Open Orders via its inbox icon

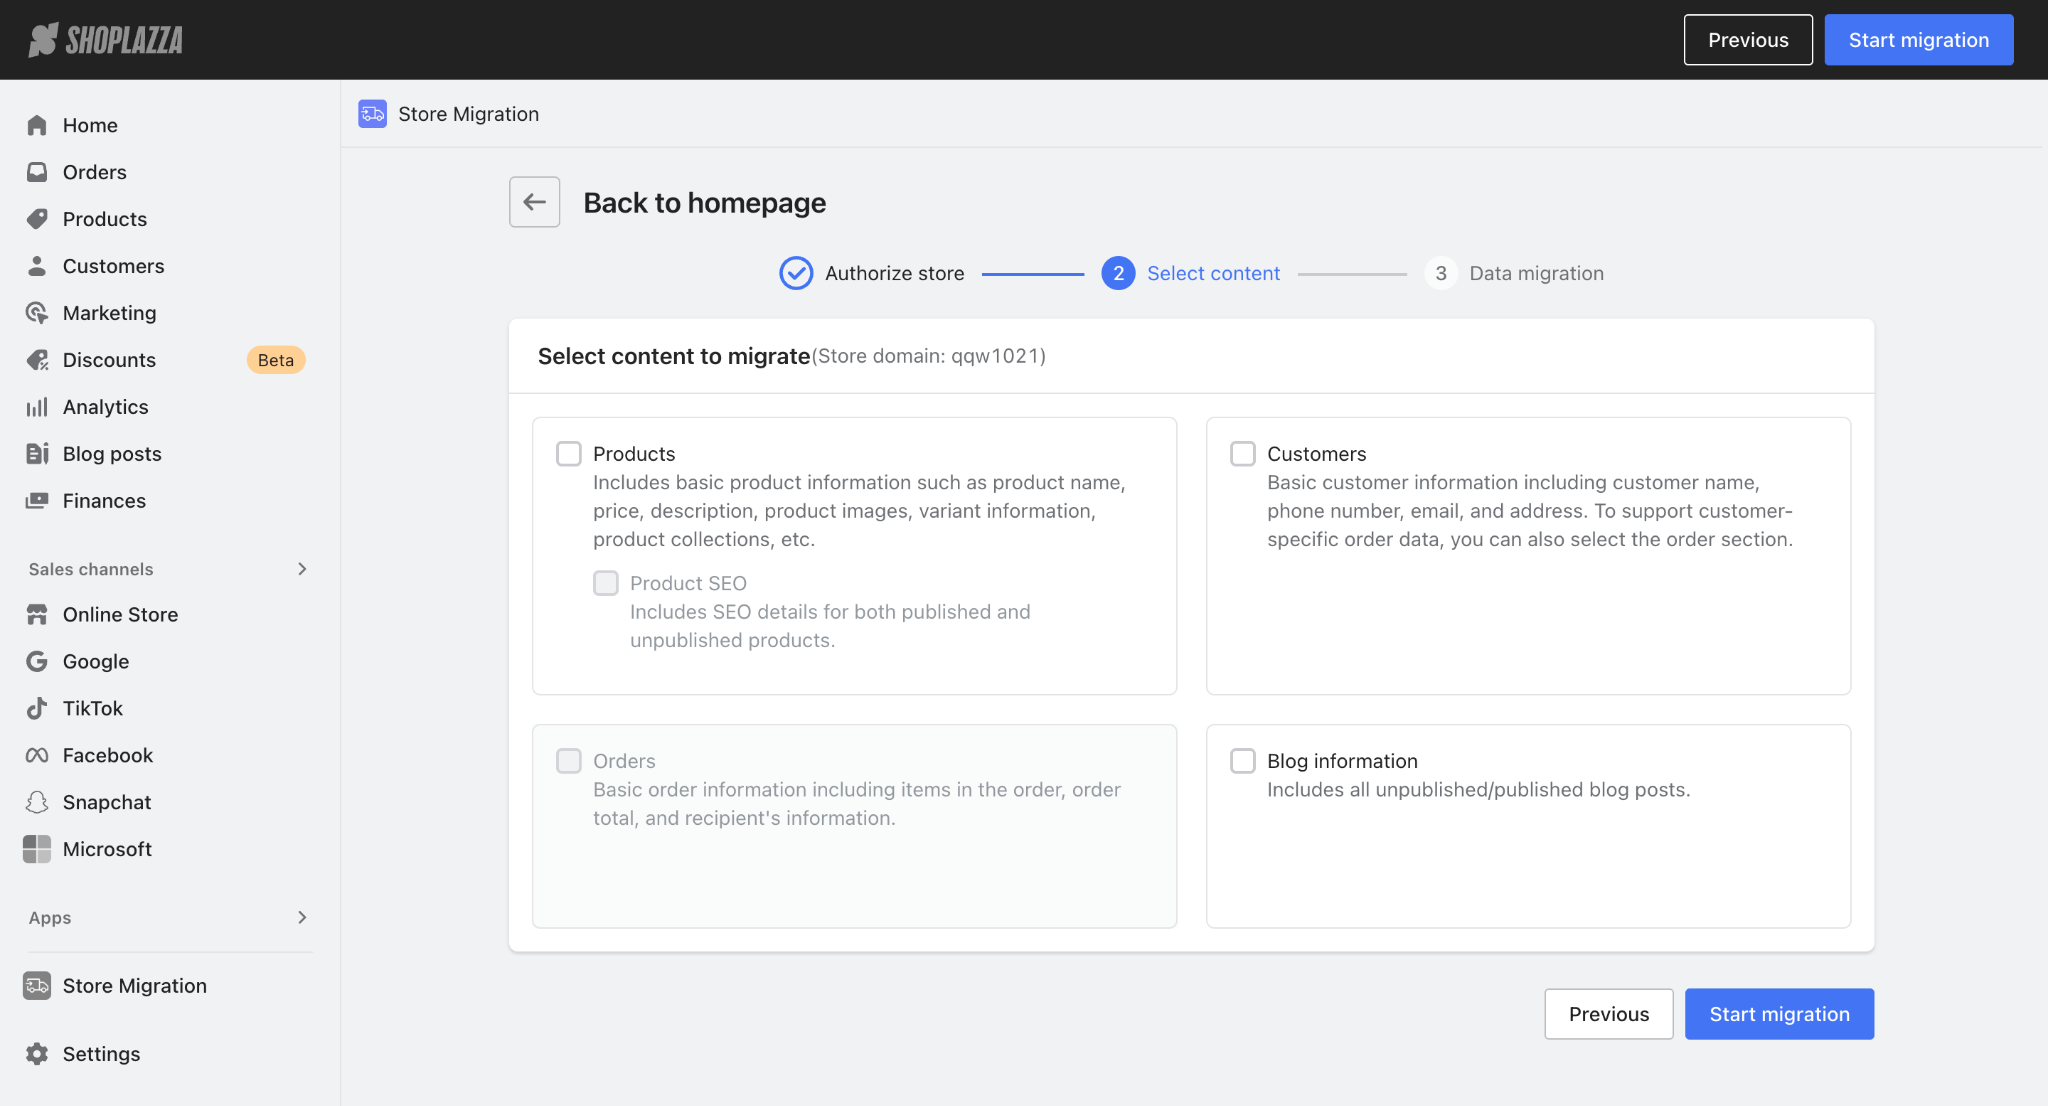[37, 172]
